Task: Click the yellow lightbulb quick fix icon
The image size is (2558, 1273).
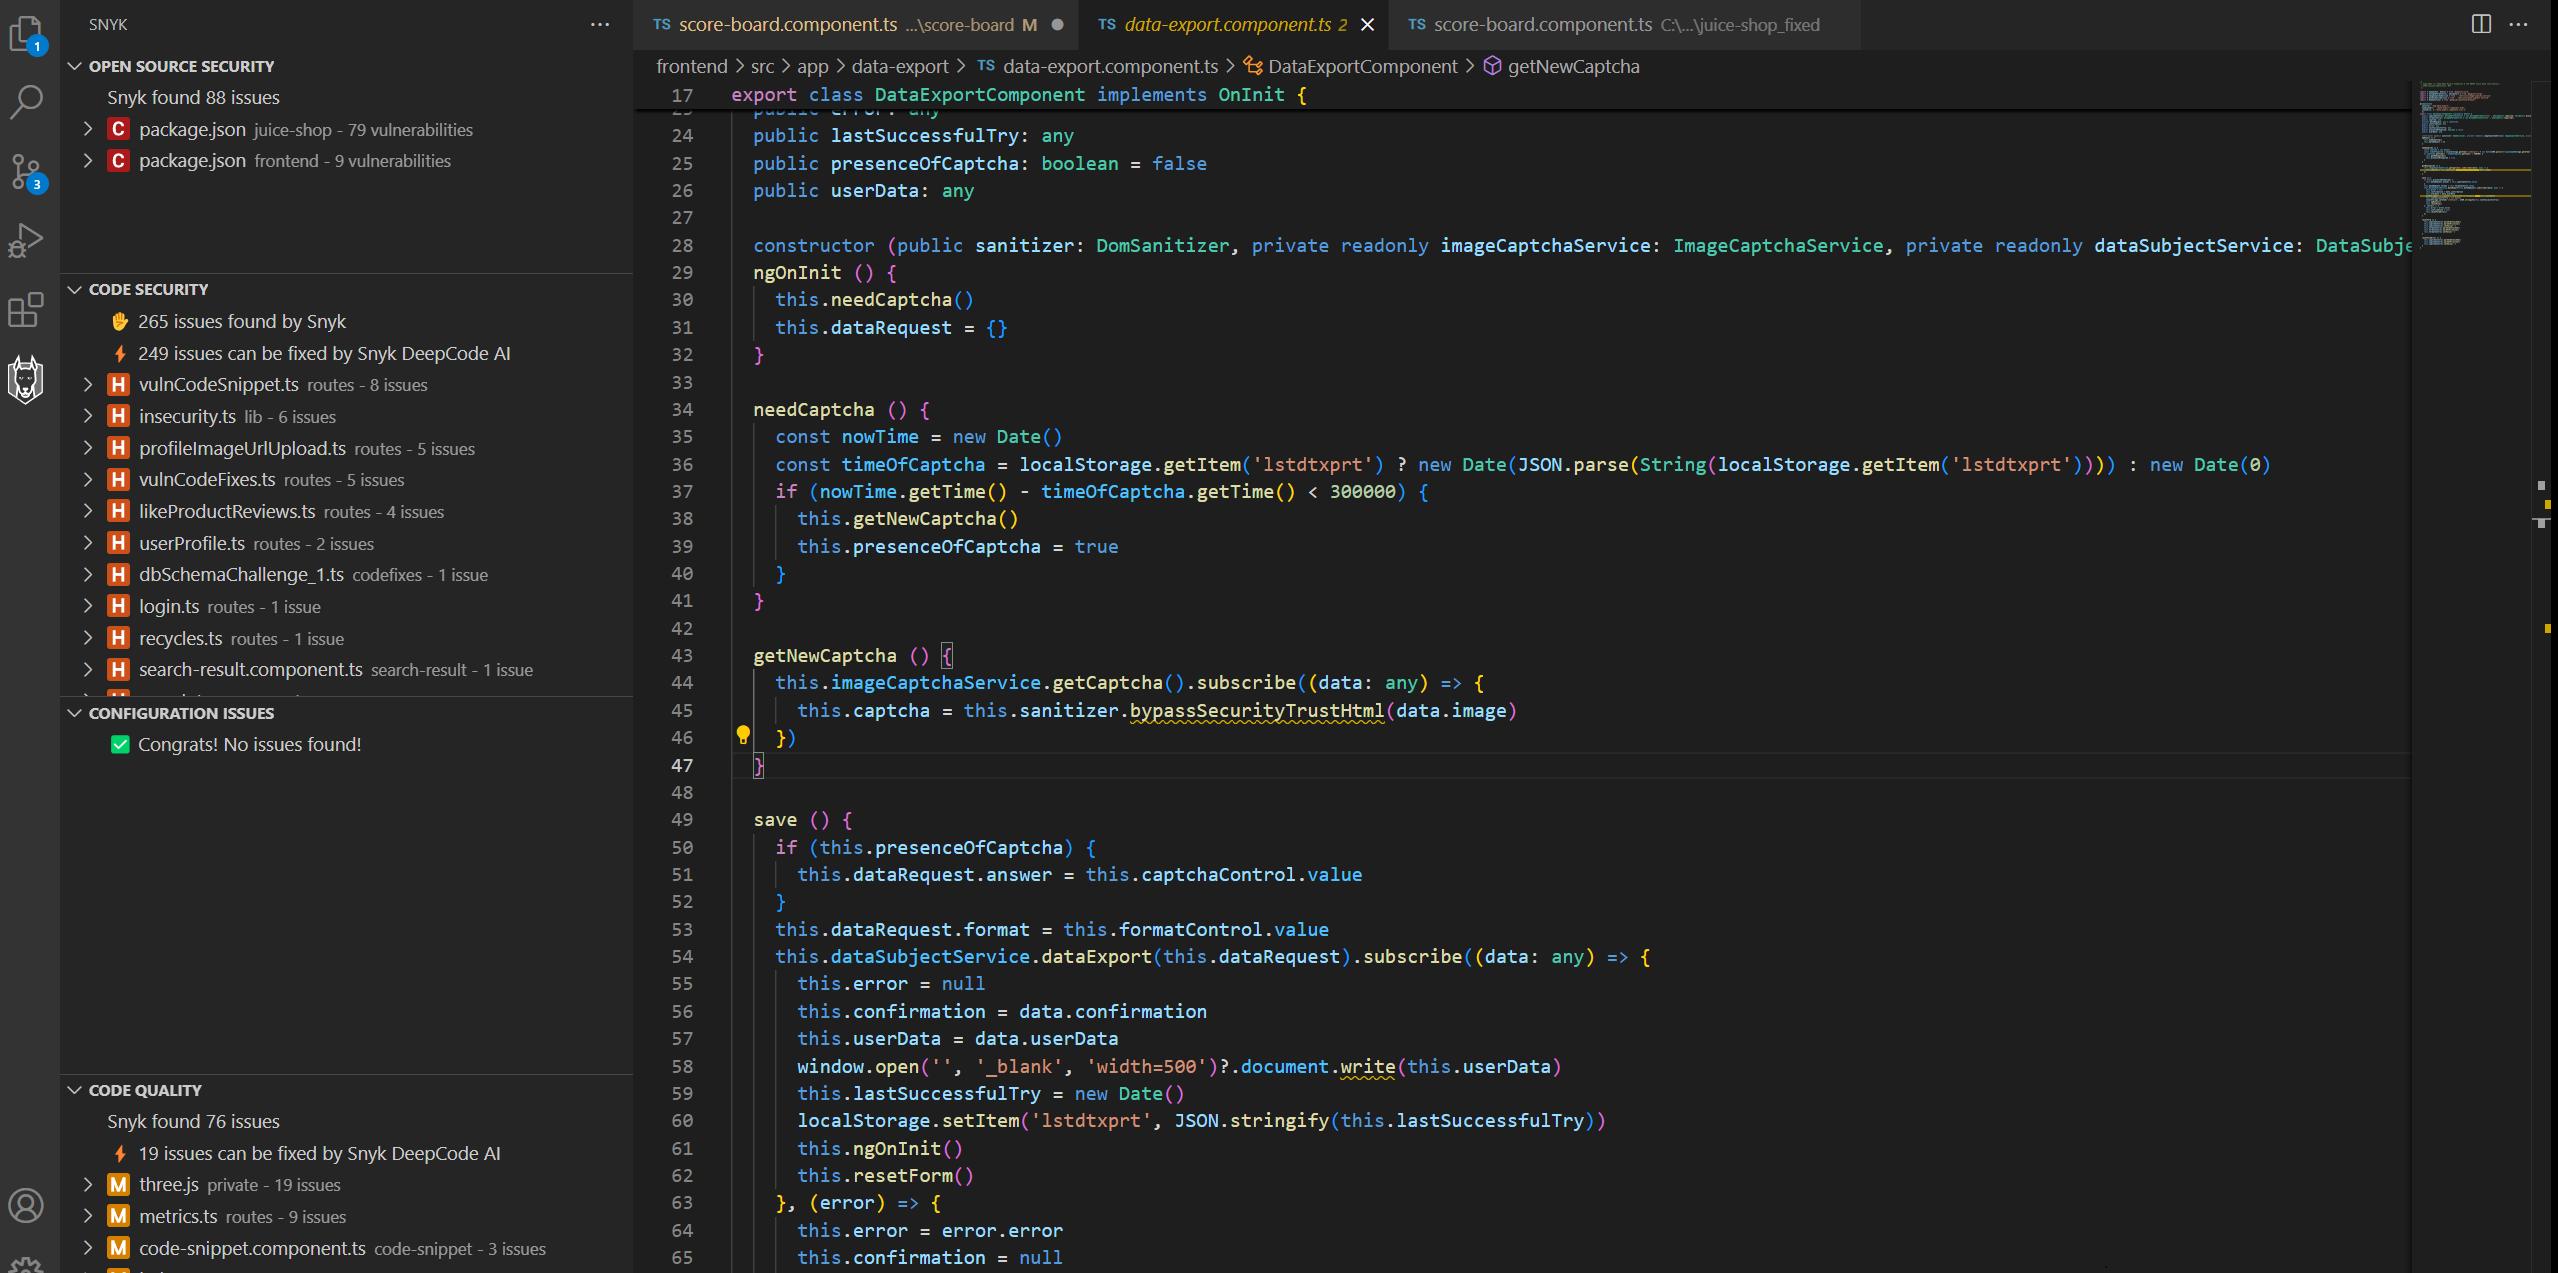Action: tap(743, 736)
